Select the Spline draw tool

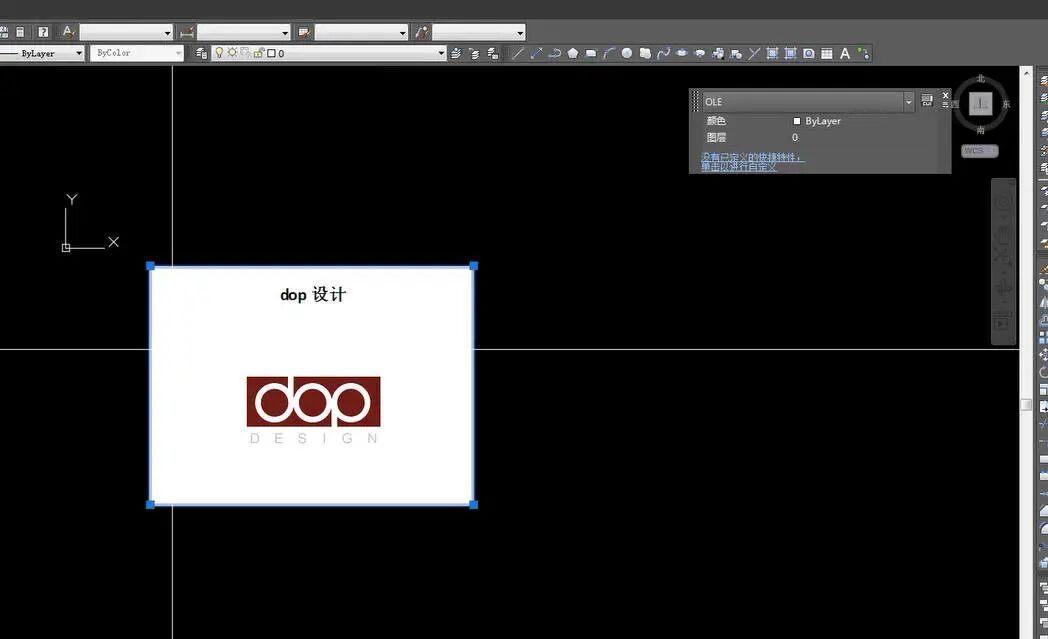(663, 53)
